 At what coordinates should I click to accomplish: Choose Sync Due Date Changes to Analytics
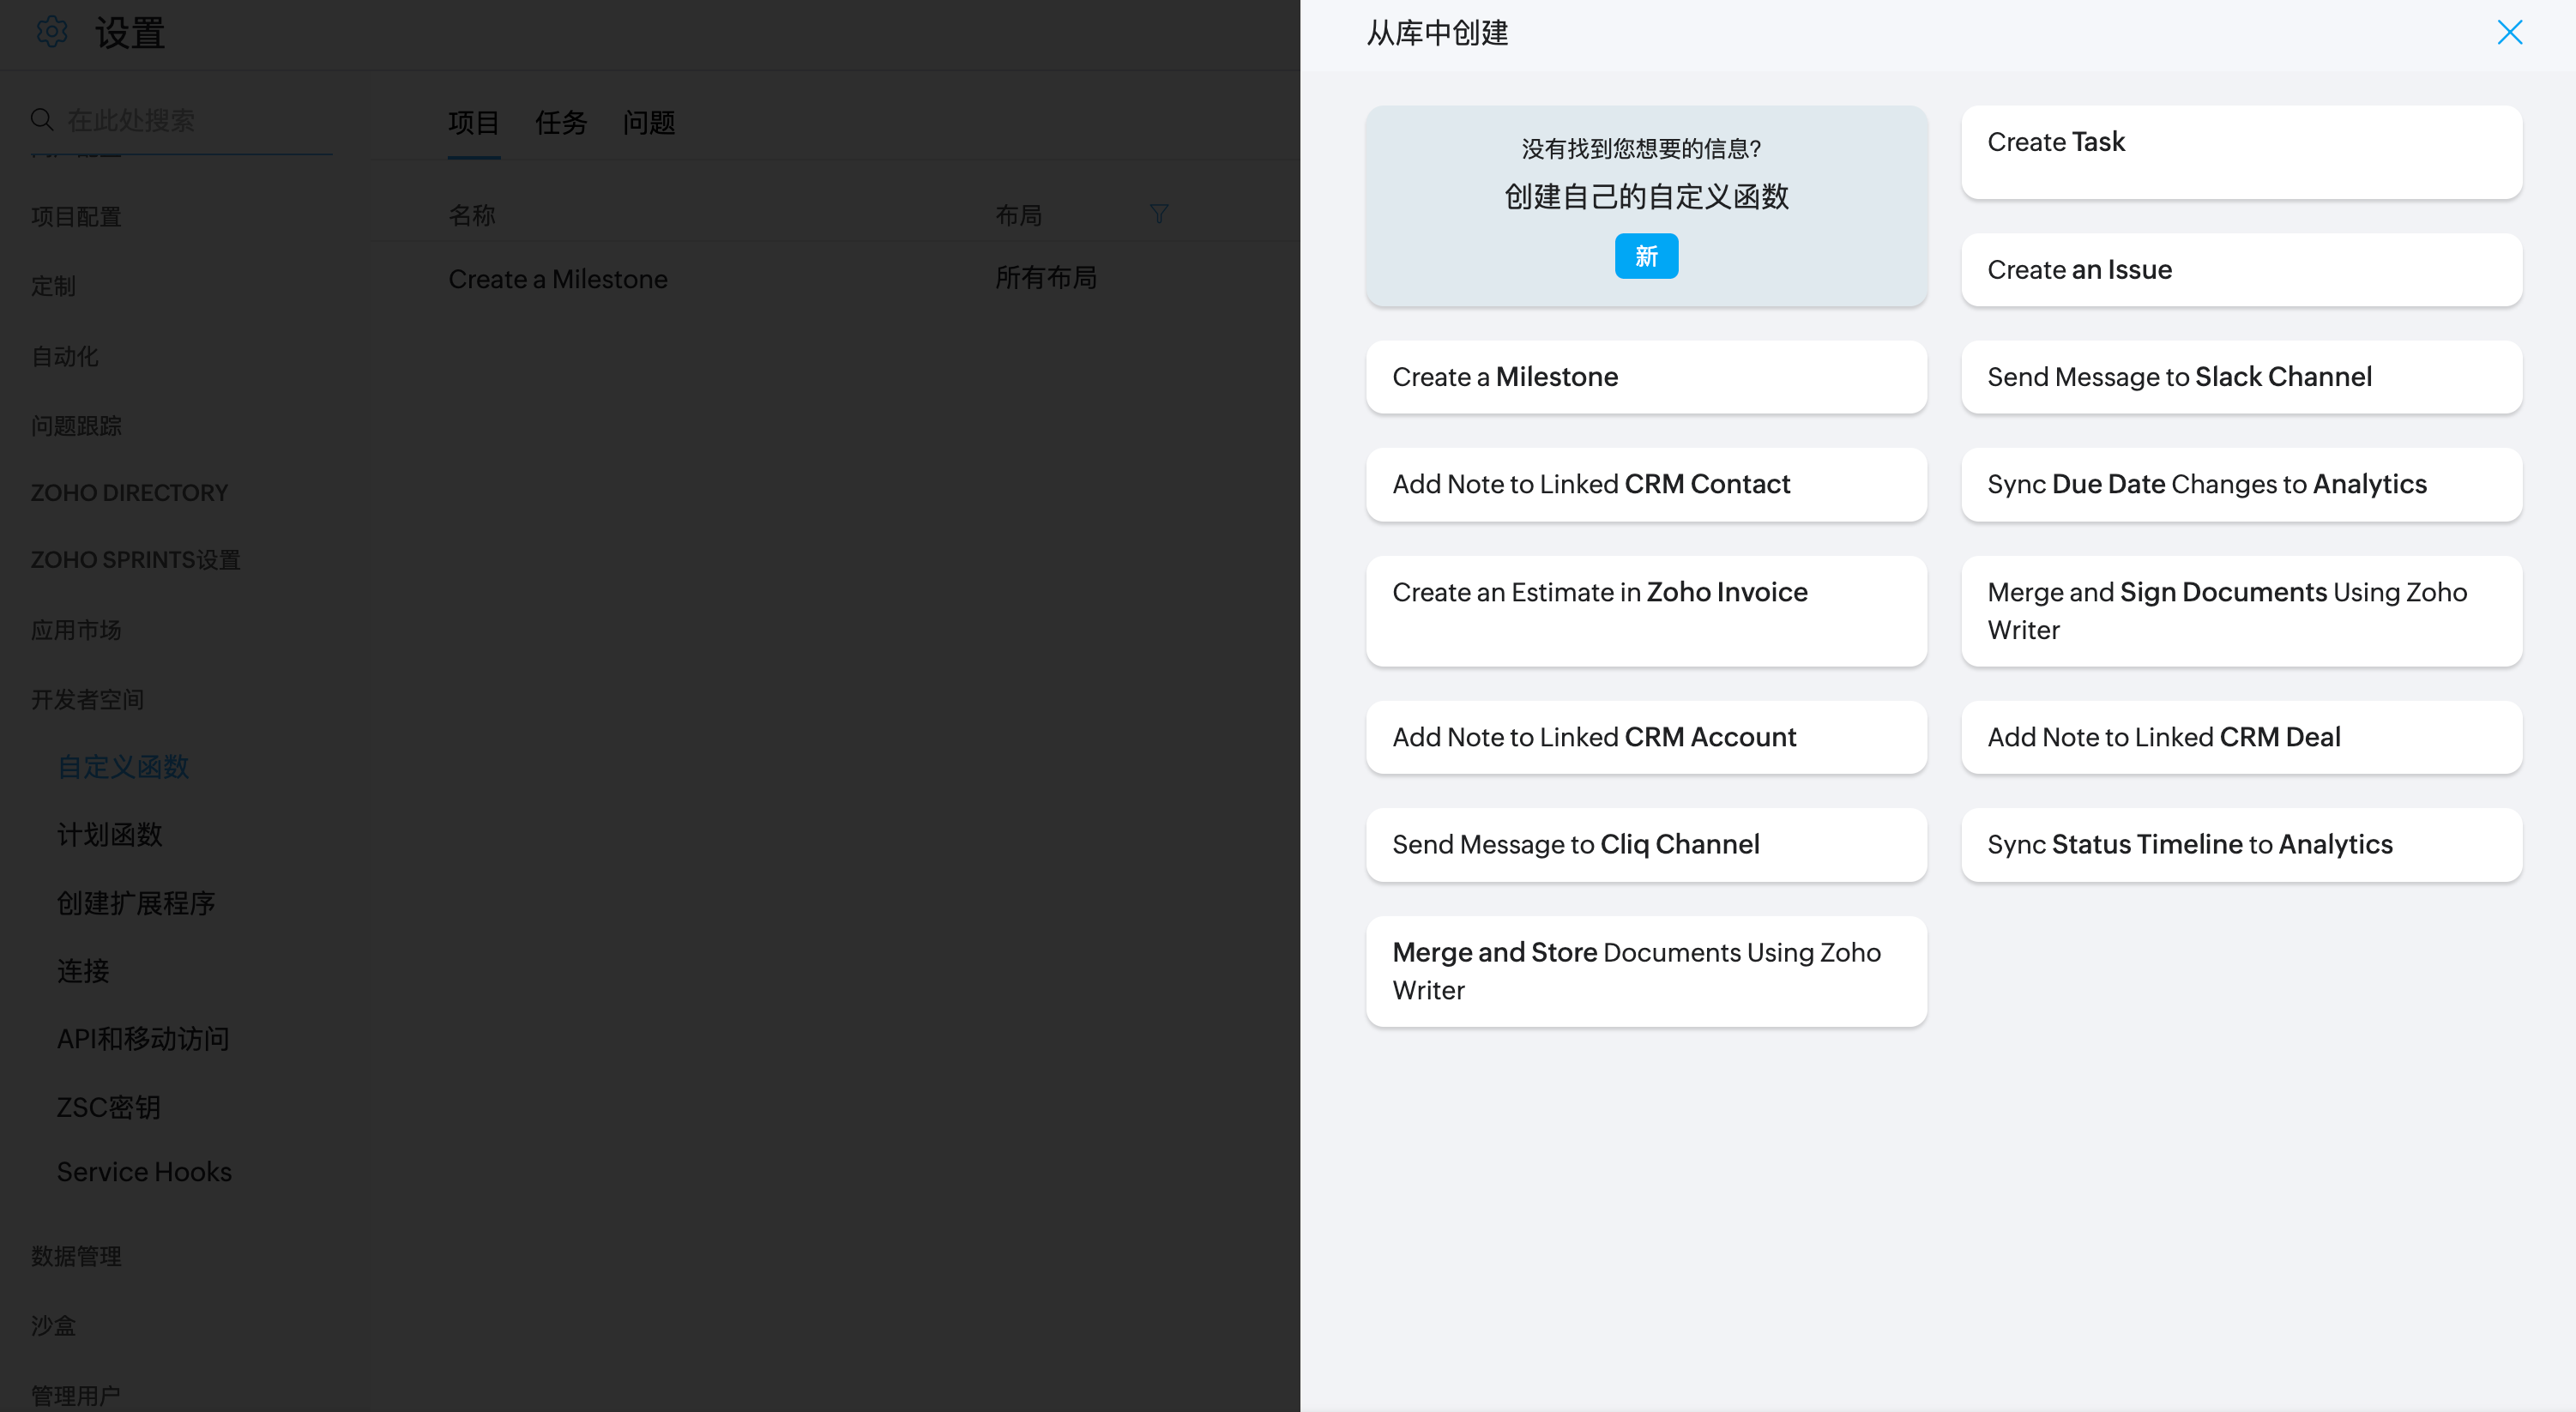tap(2240, 484)
